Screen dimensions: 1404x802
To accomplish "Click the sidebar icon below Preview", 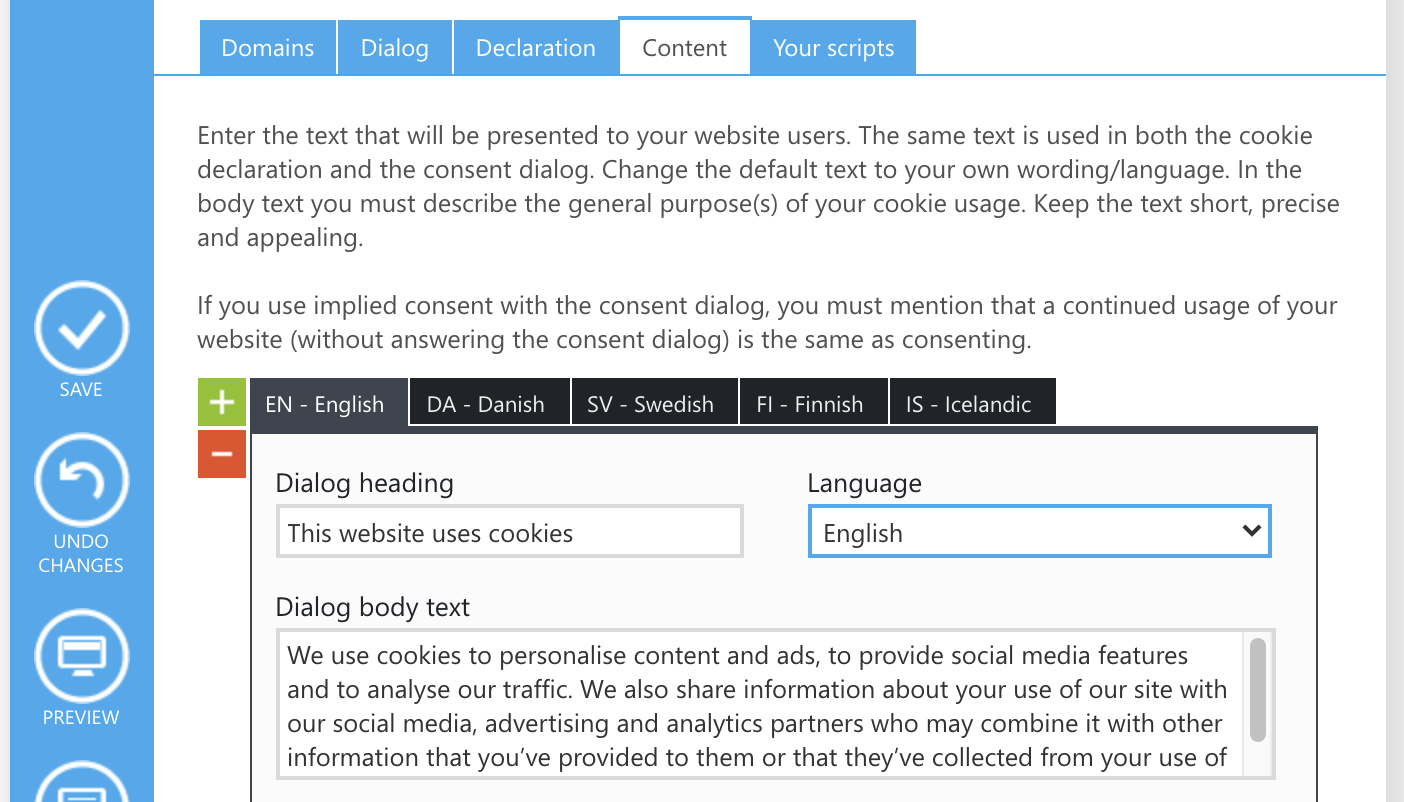I will pyautogui.click(x=81, y=785).
